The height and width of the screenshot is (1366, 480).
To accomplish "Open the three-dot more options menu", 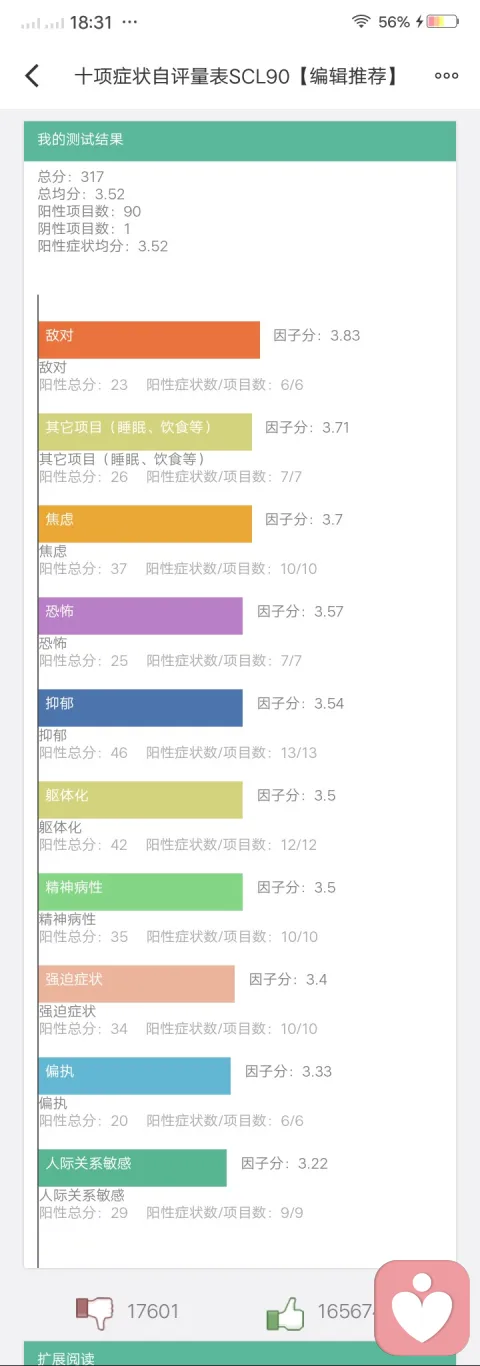I will pos(446,76).
